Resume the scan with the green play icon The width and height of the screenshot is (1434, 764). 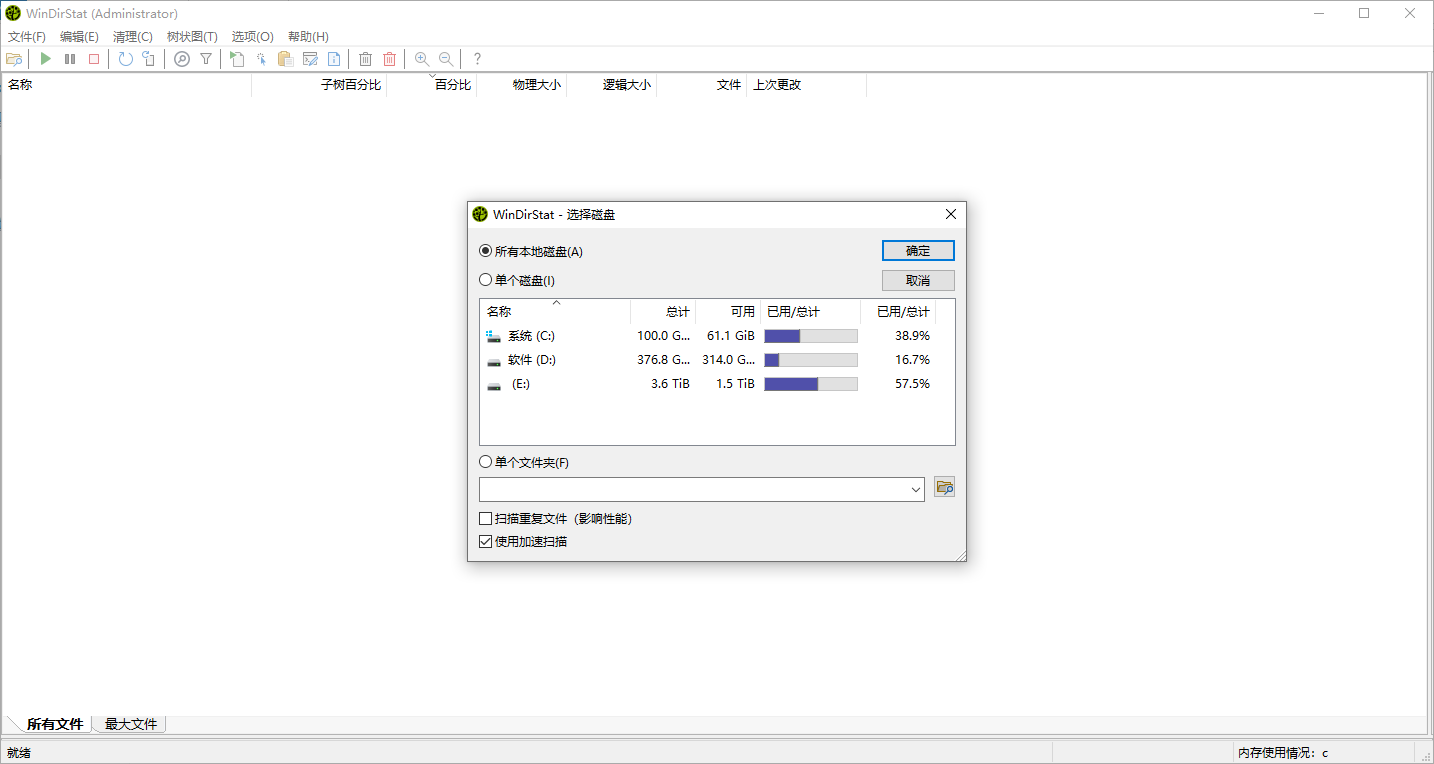pos(45,58)
